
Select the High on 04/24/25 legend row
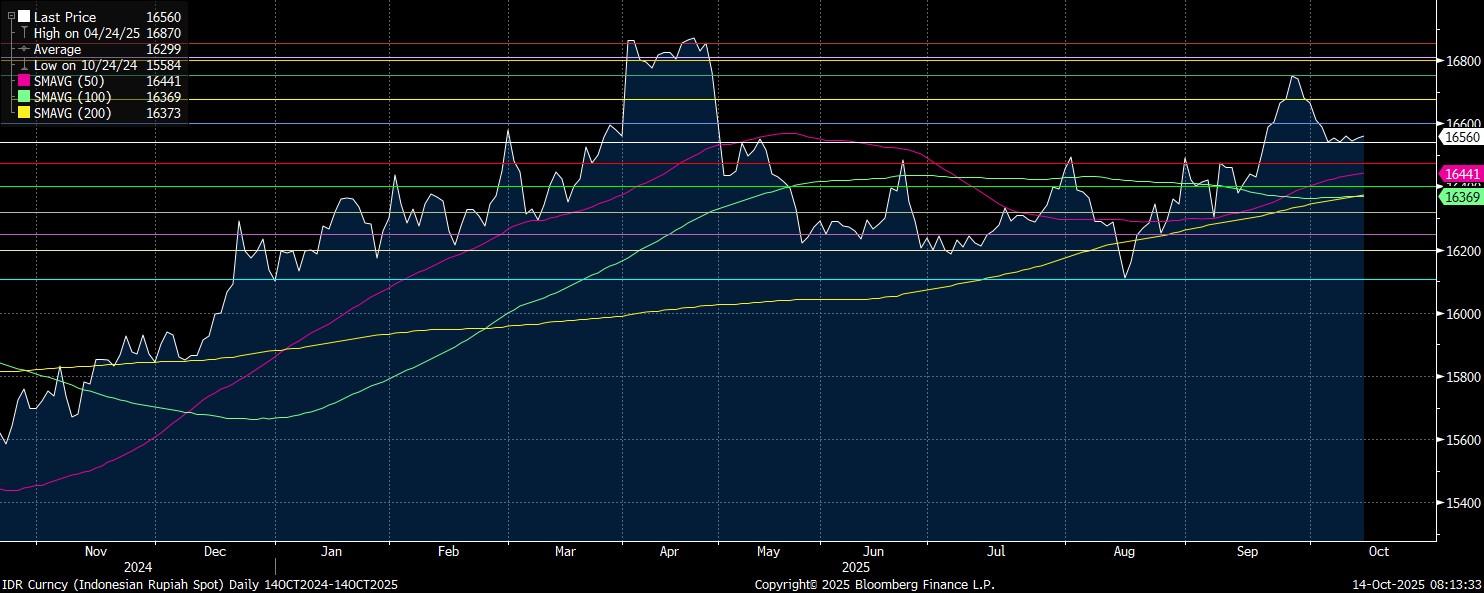(84, 33)
